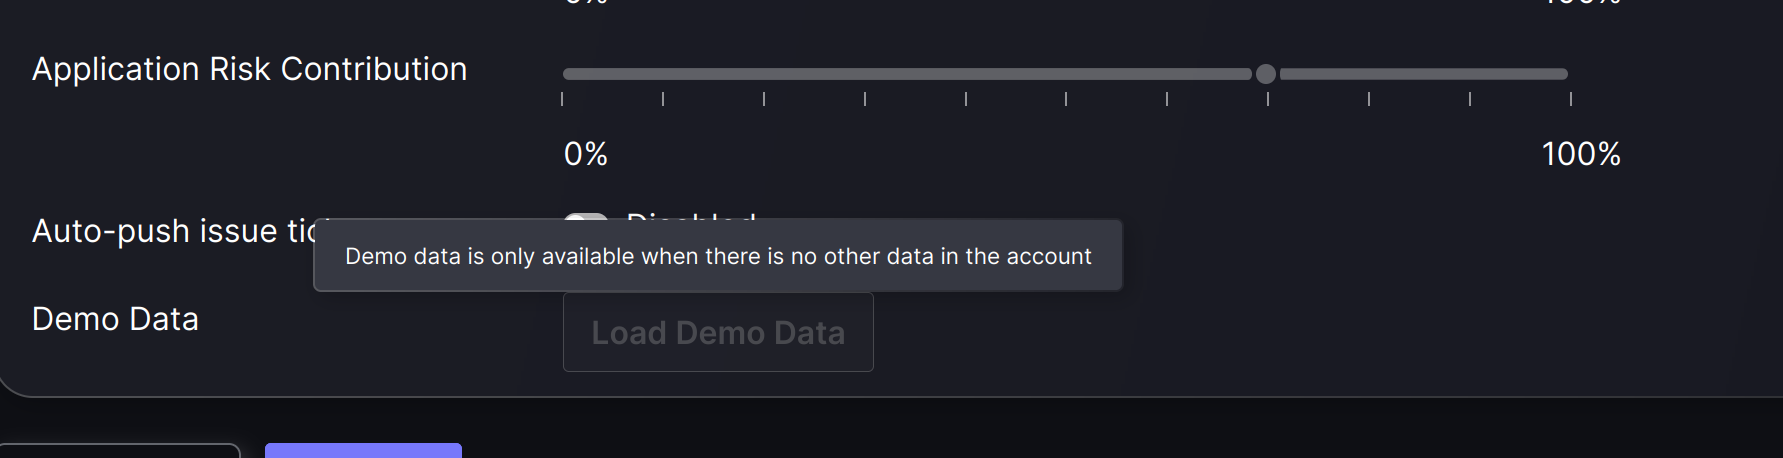Click the slider track left of the handle

click(x=907, y=74)
